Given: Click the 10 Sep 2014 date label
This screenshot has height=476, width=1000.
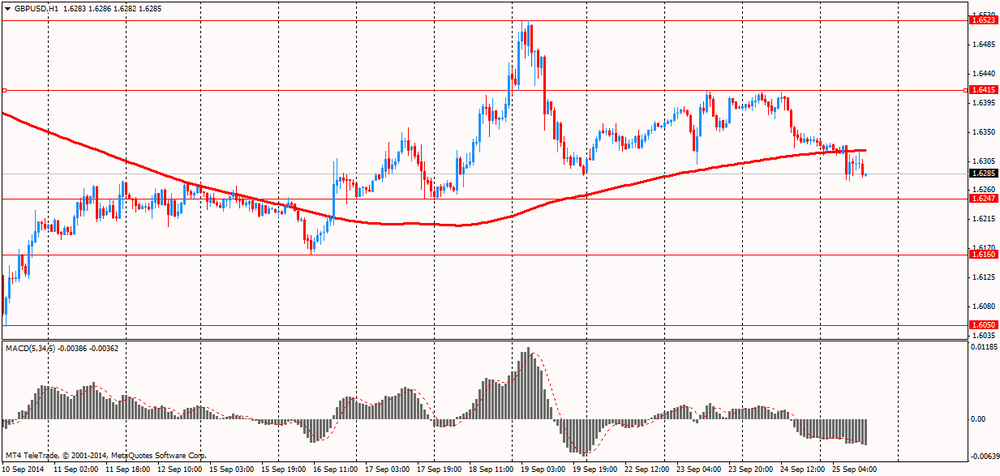Looking at the screenshot, I should [22, 469].
